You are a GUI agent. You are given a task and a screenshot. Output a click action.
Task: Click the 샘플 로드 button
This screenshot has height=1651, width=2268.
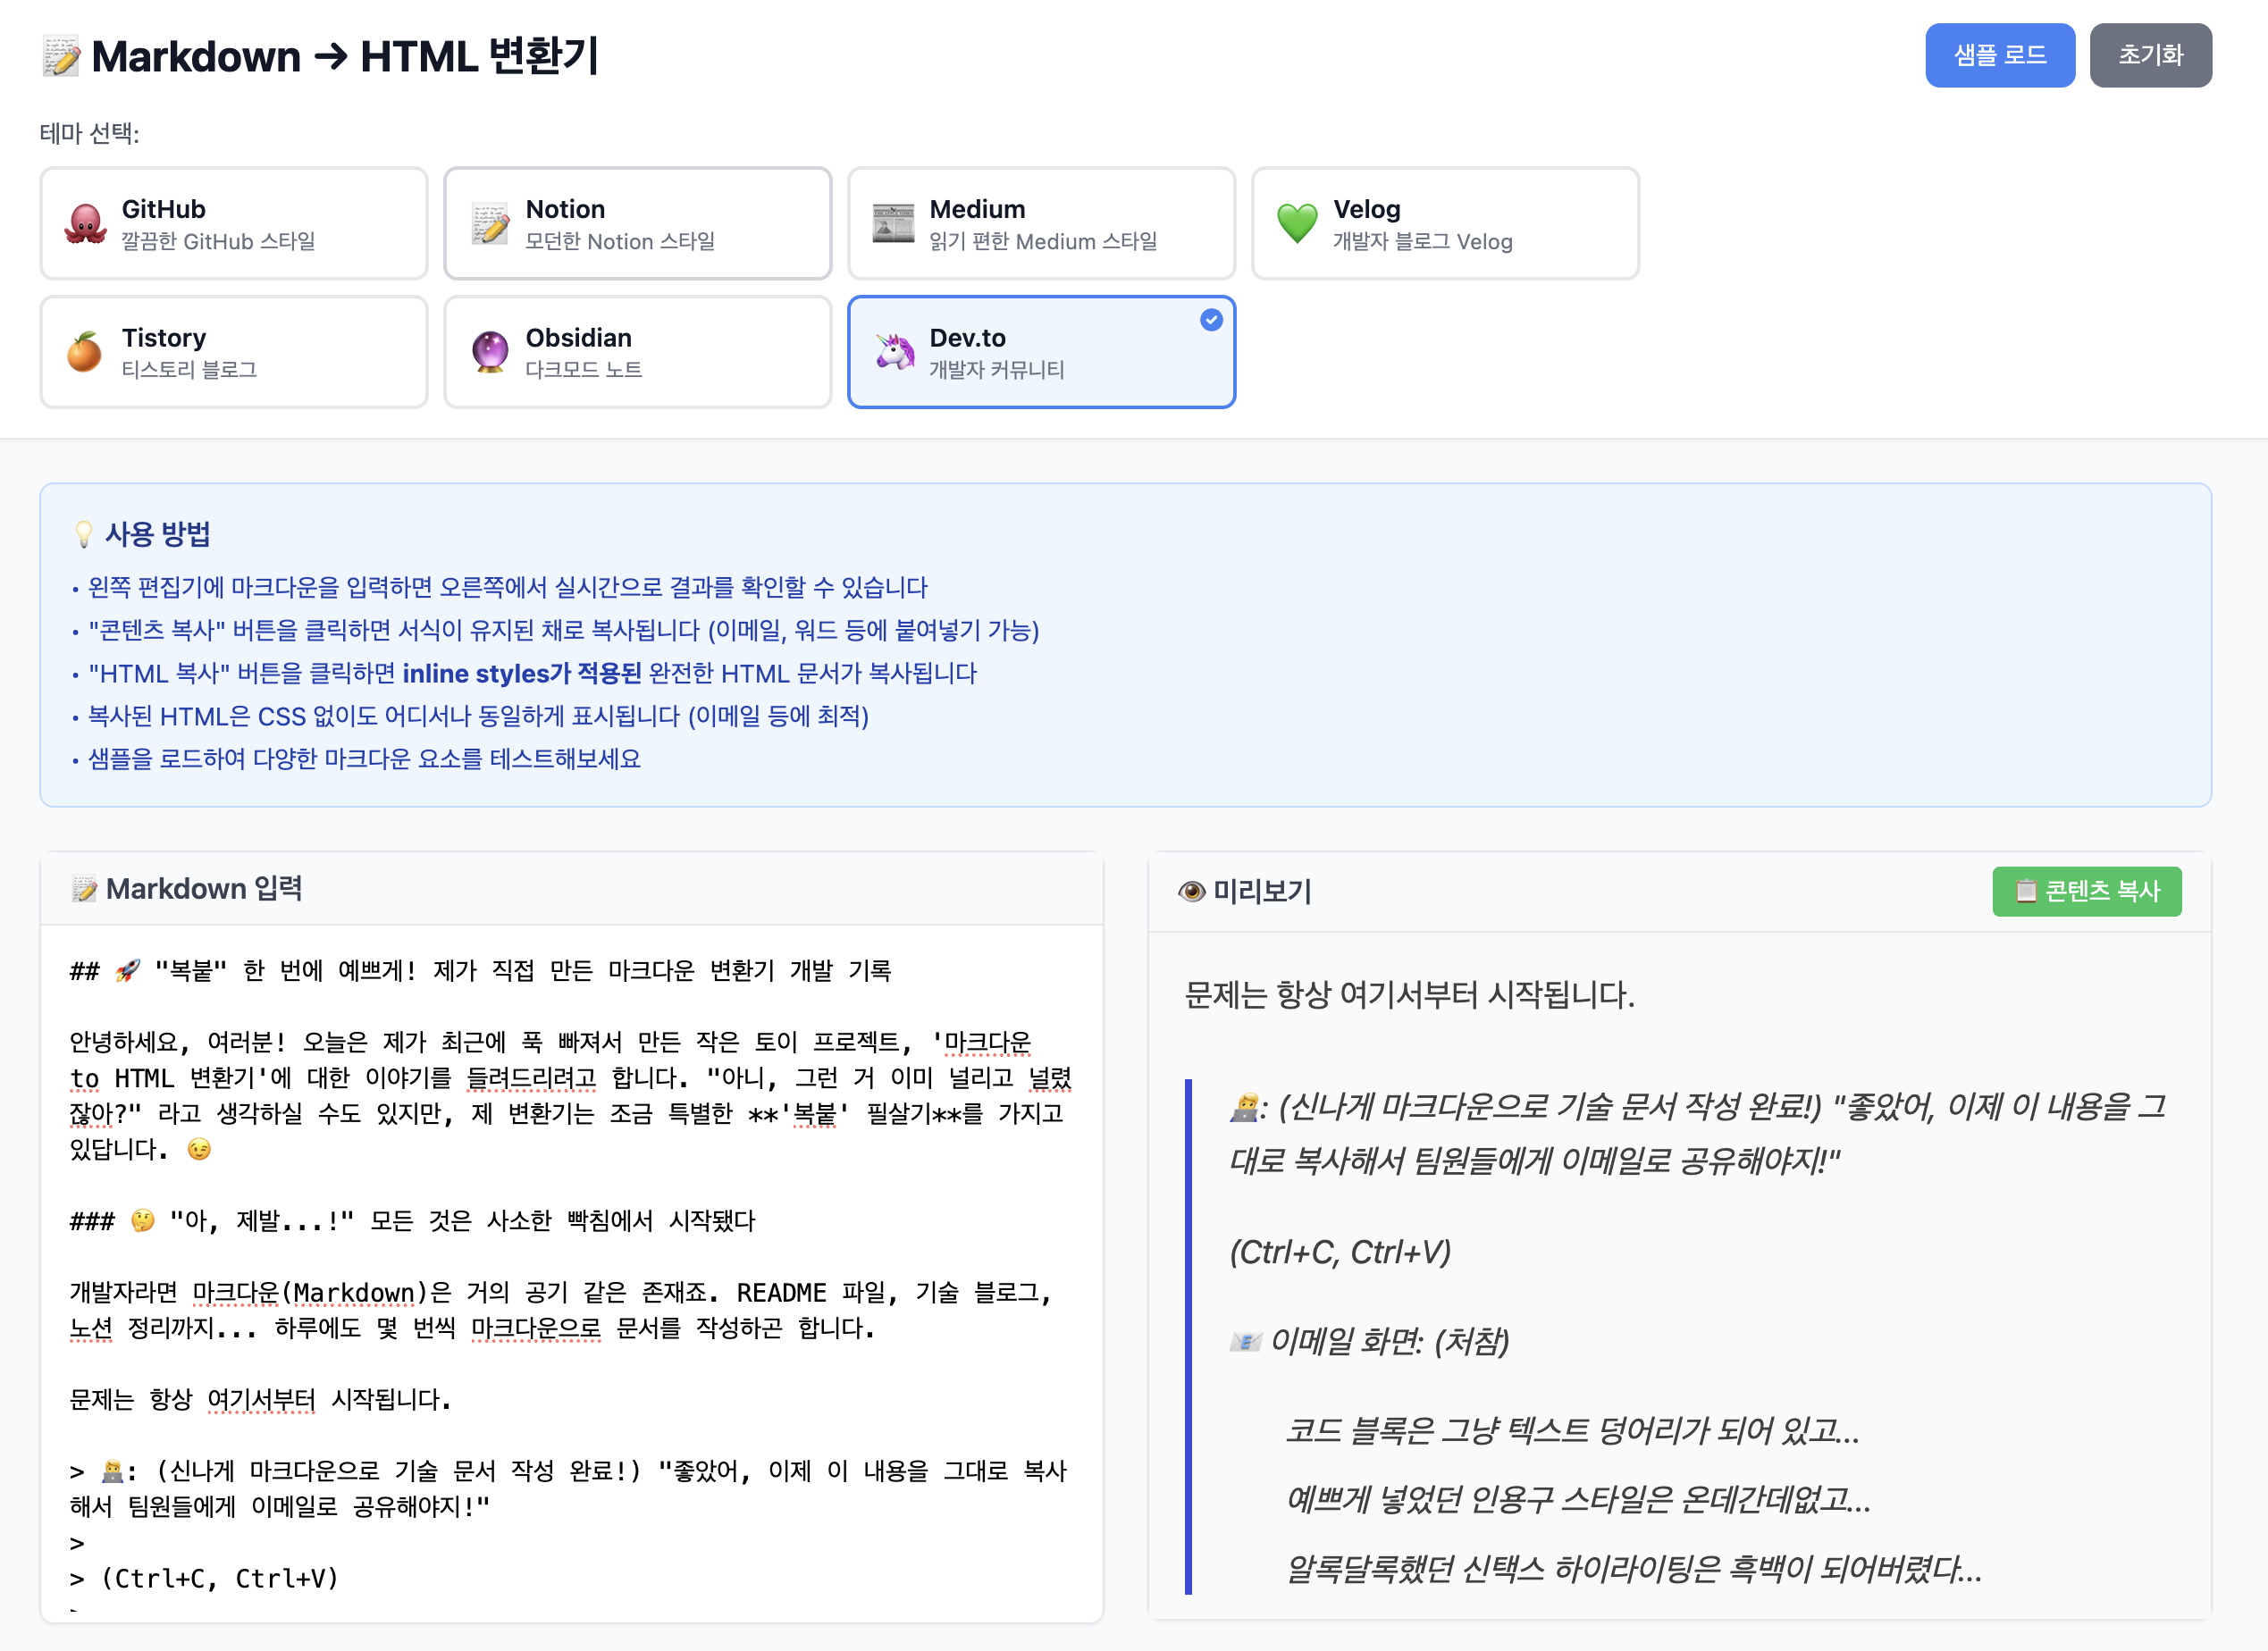click(x=1999, y=55)
